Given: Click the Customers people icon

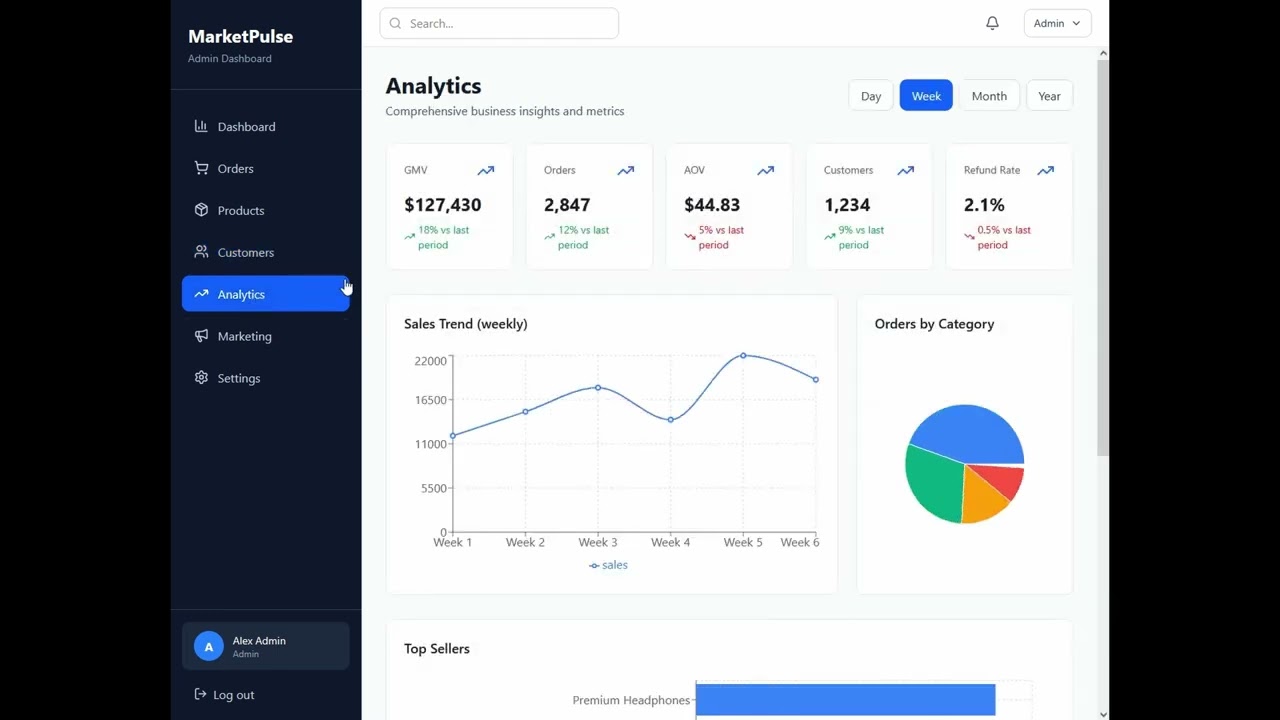Looking at the screenshot, I should pyautogui.click(x=201, y=252).
